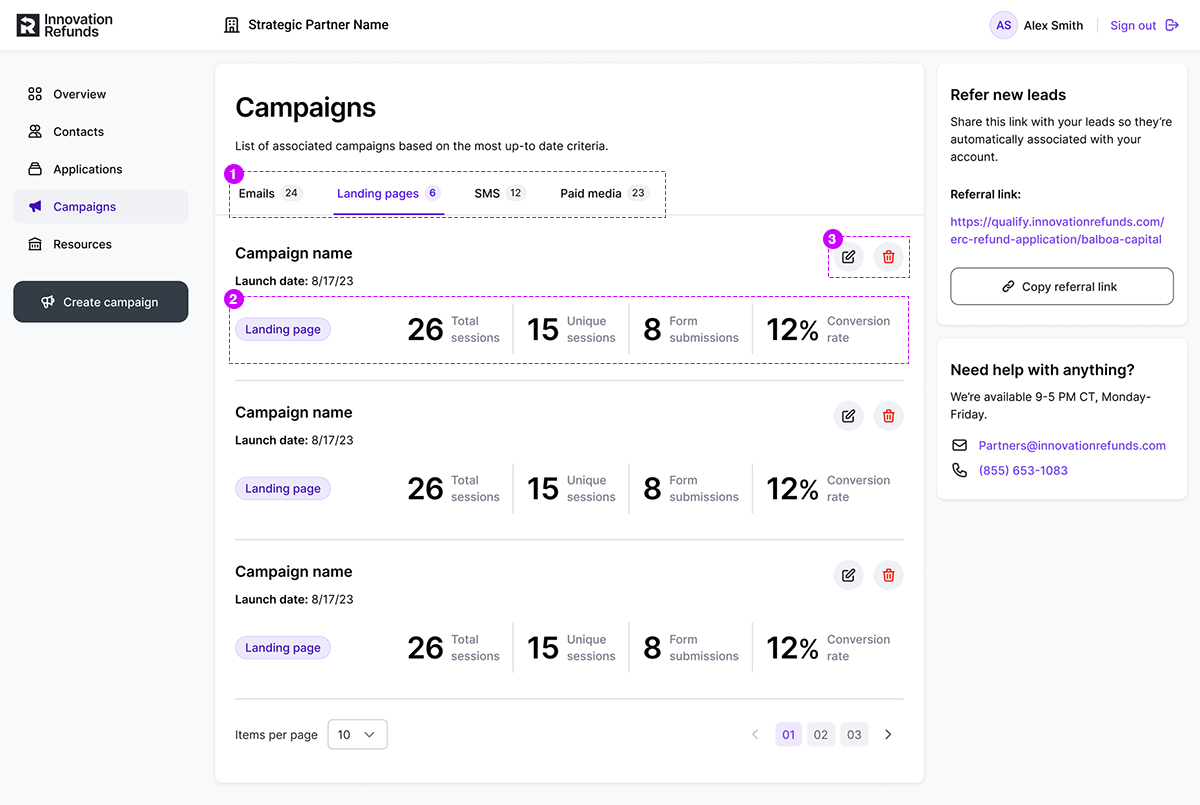Open Overview in the sidebar
The height and width of the screenshot is (805, 1200).
[79, 94]
